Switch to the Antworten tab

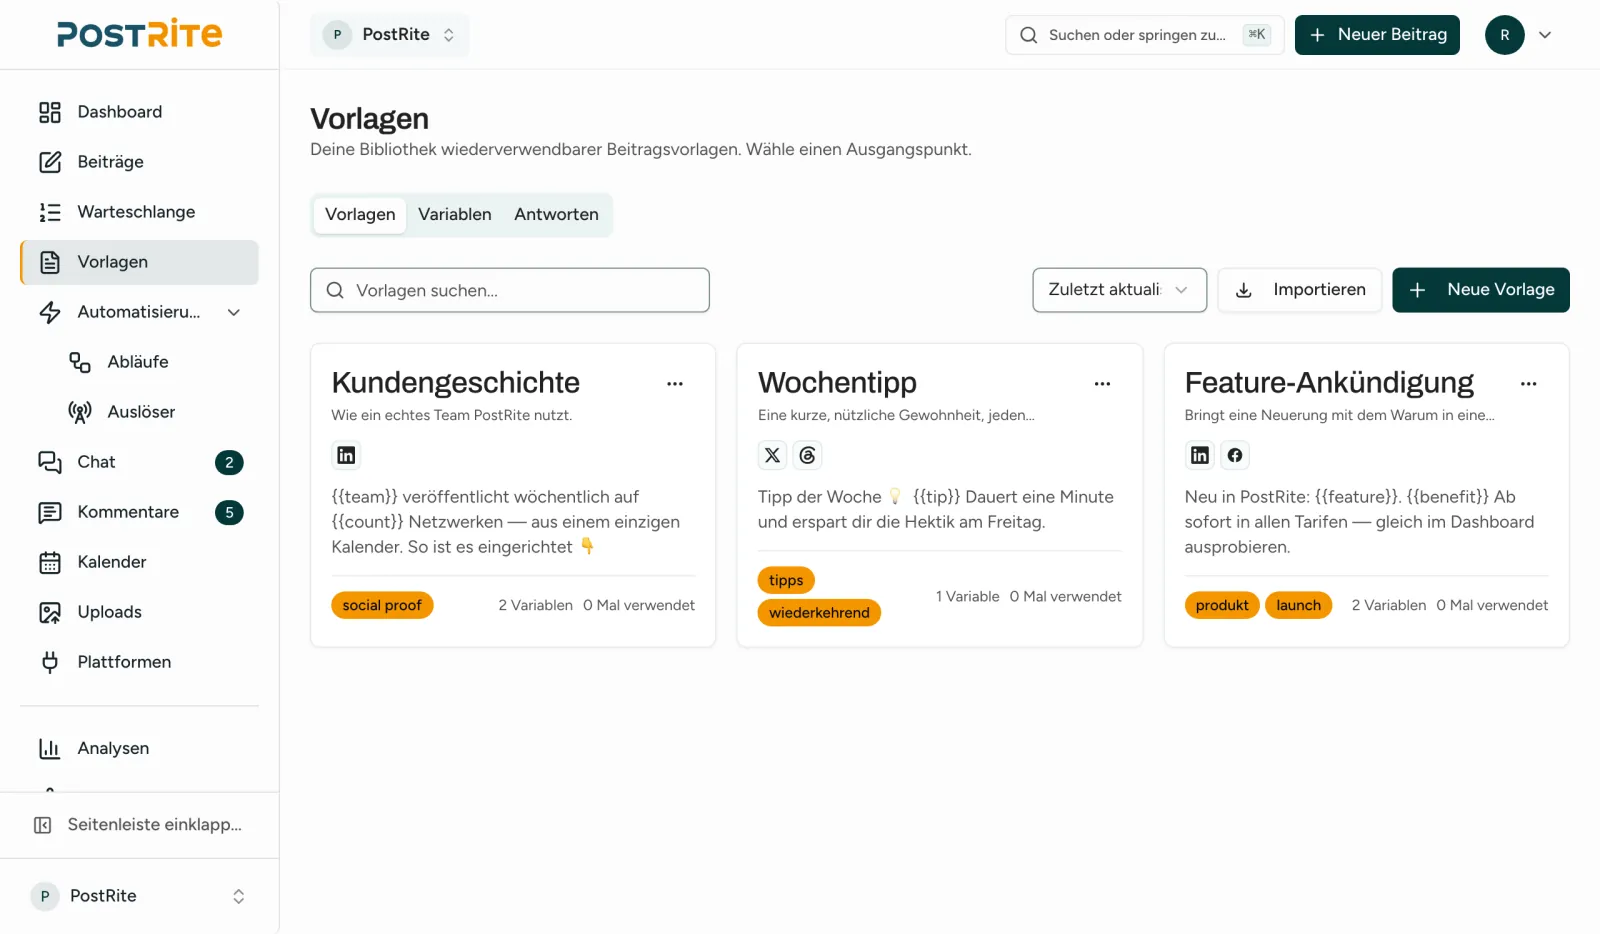(x=556, y=214)
